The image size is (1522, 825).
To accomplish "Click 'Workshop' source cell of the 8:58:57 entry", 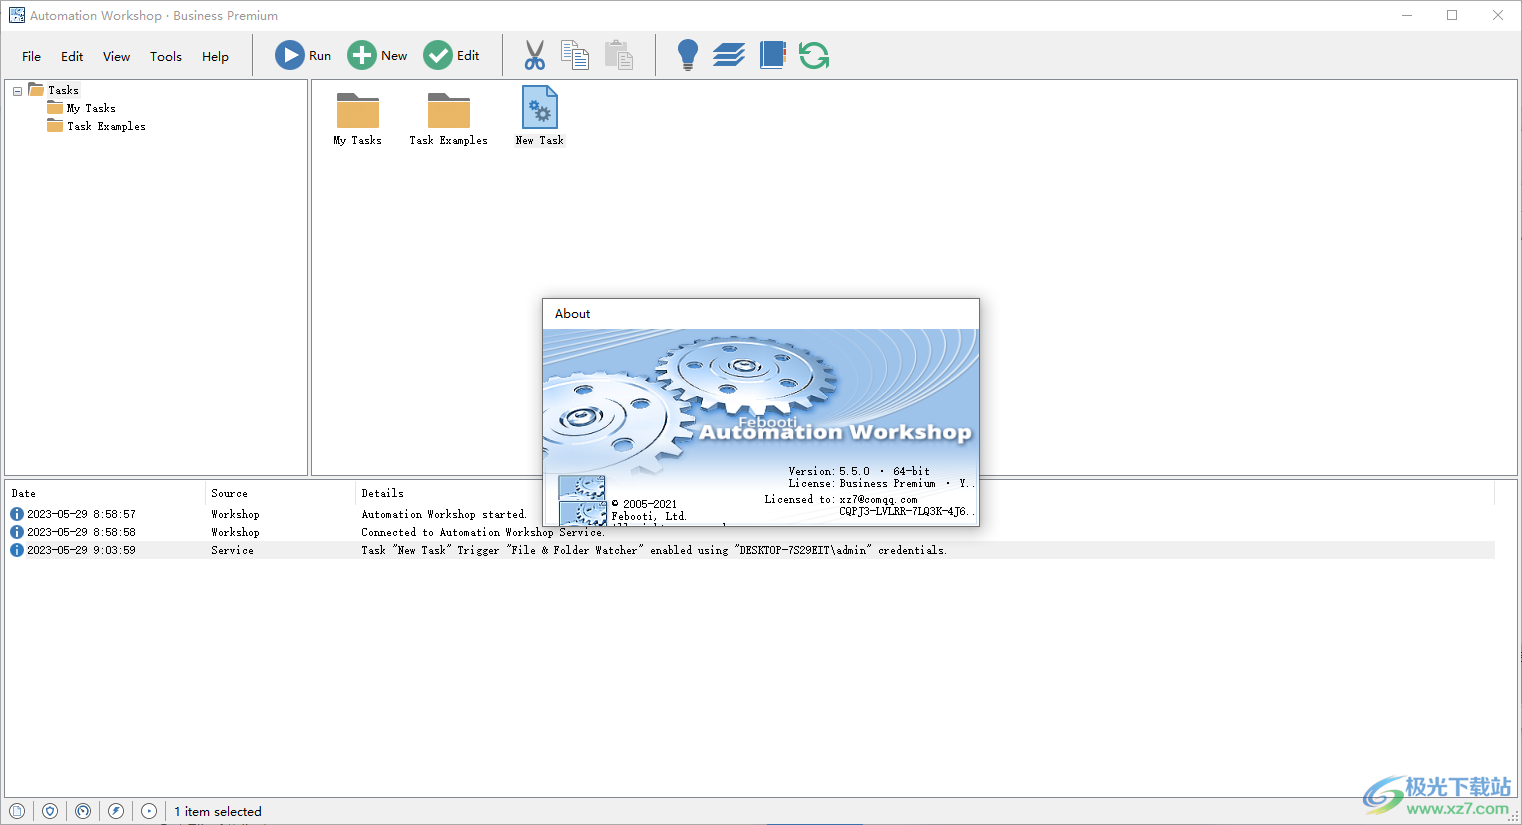I will tap(235, 514).
